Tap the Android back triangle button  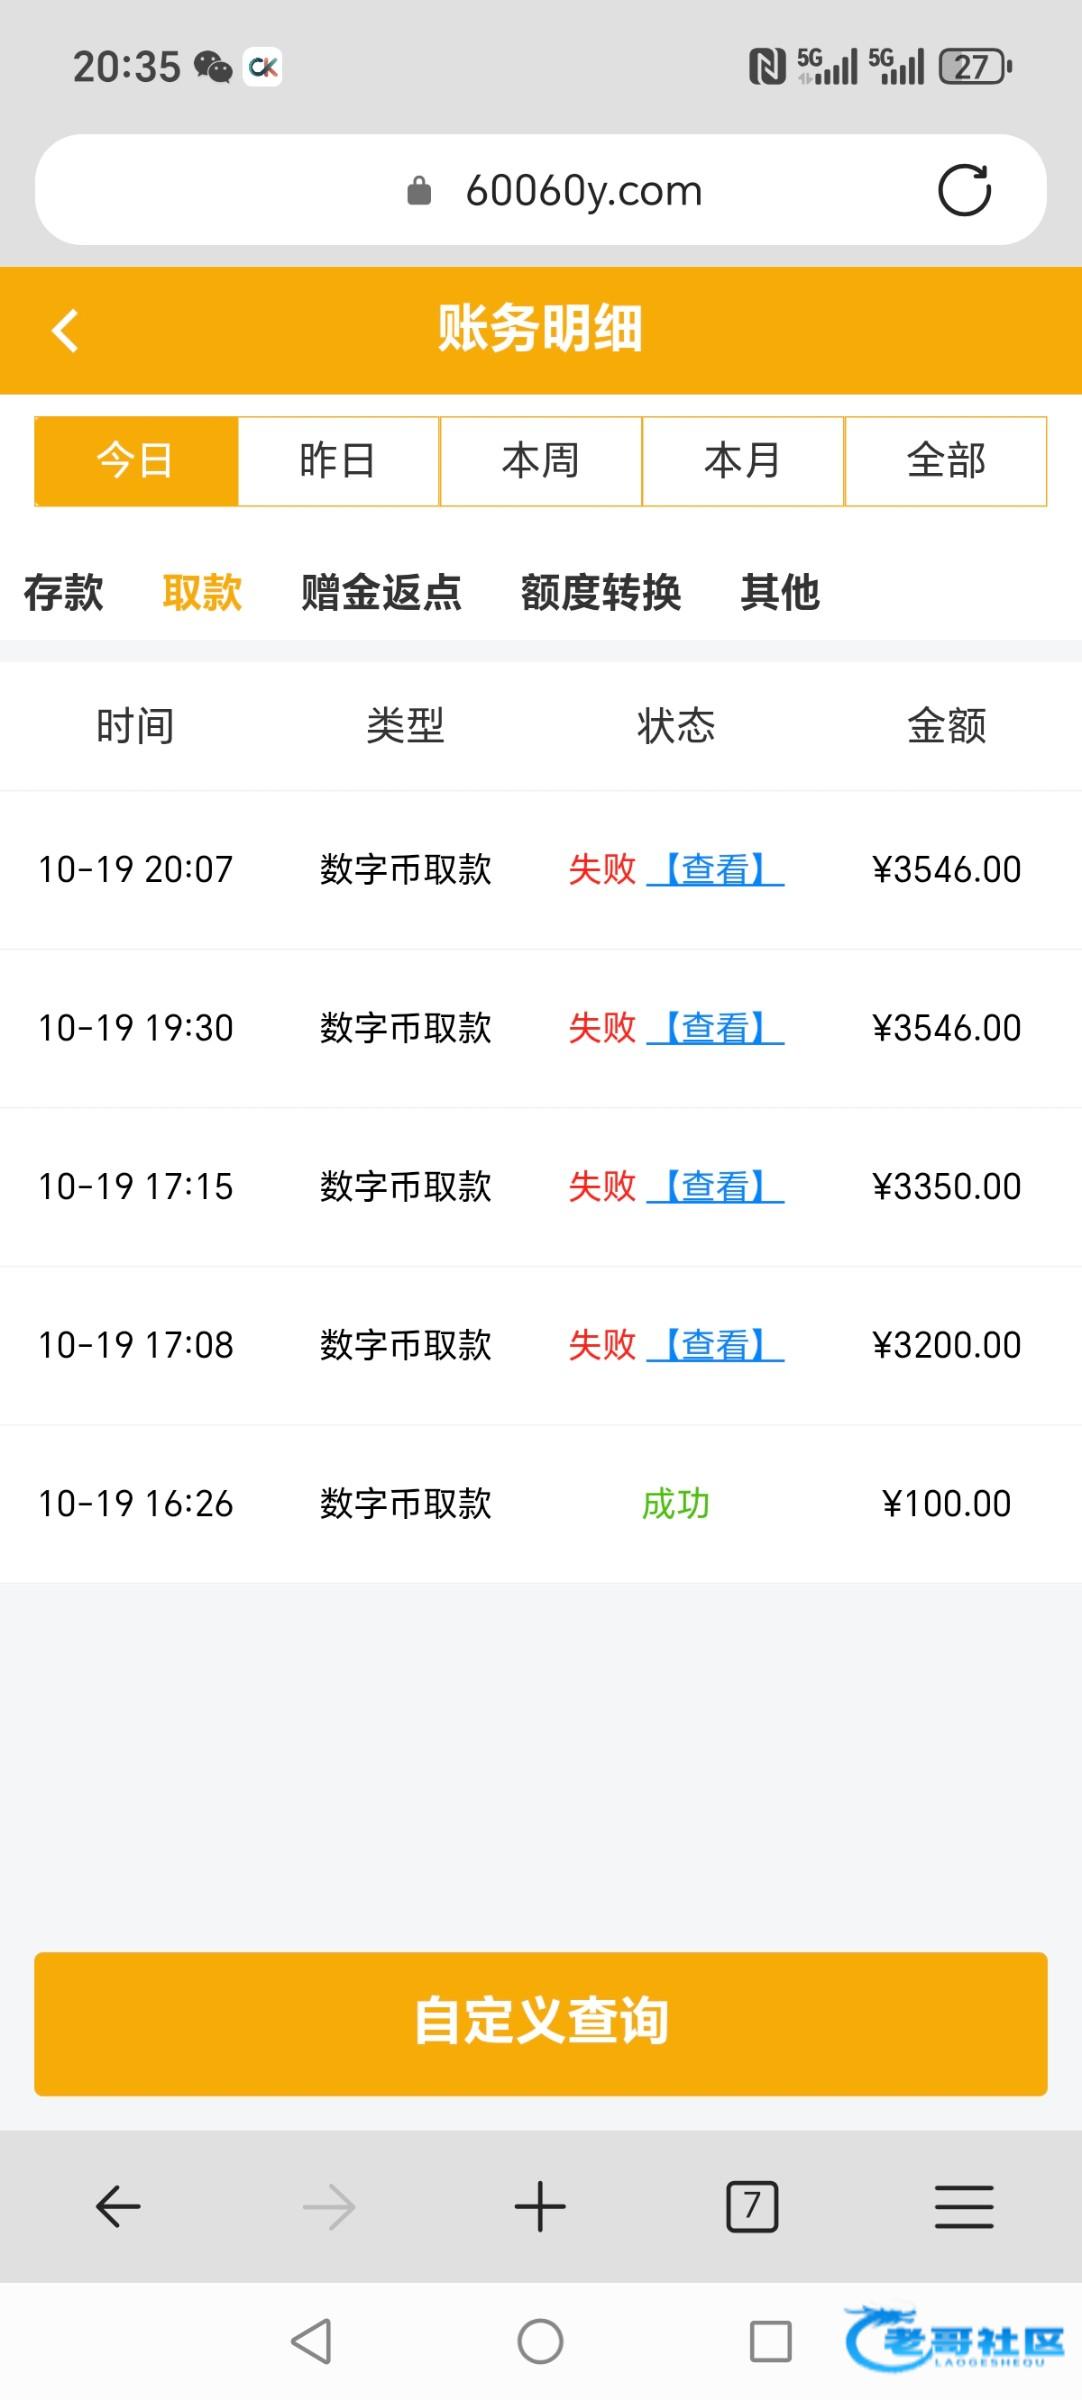click(312, 2341)
